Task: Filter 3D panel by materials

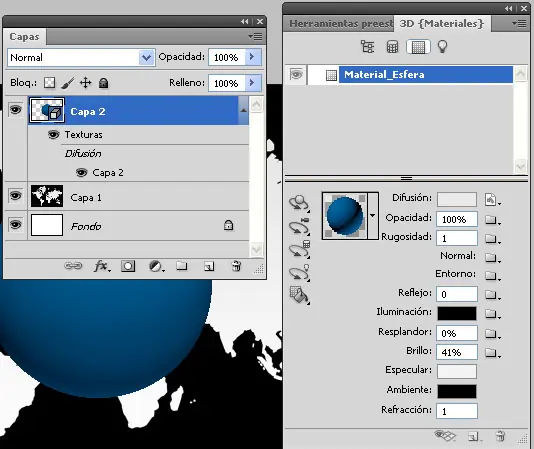Action: click(x=418, y=47)
